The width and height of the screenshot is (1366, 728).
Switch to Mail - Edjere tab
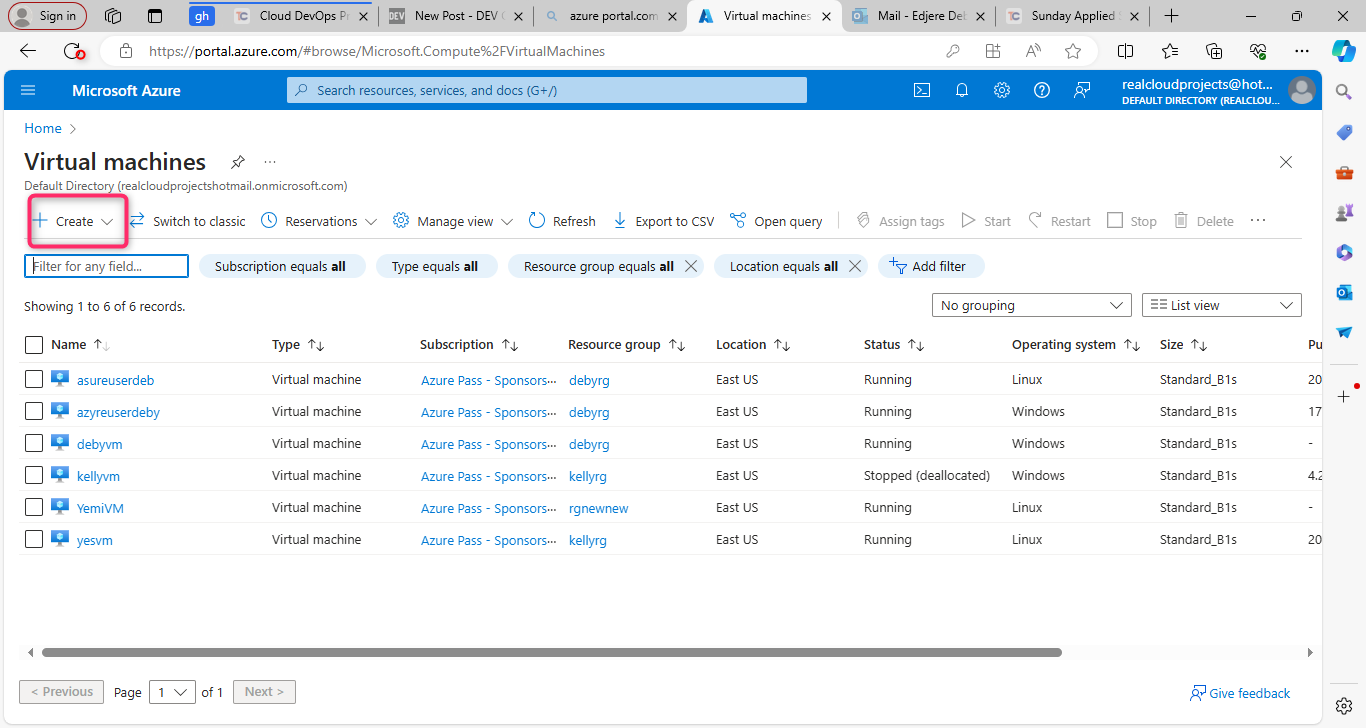(x=919, y=16)
